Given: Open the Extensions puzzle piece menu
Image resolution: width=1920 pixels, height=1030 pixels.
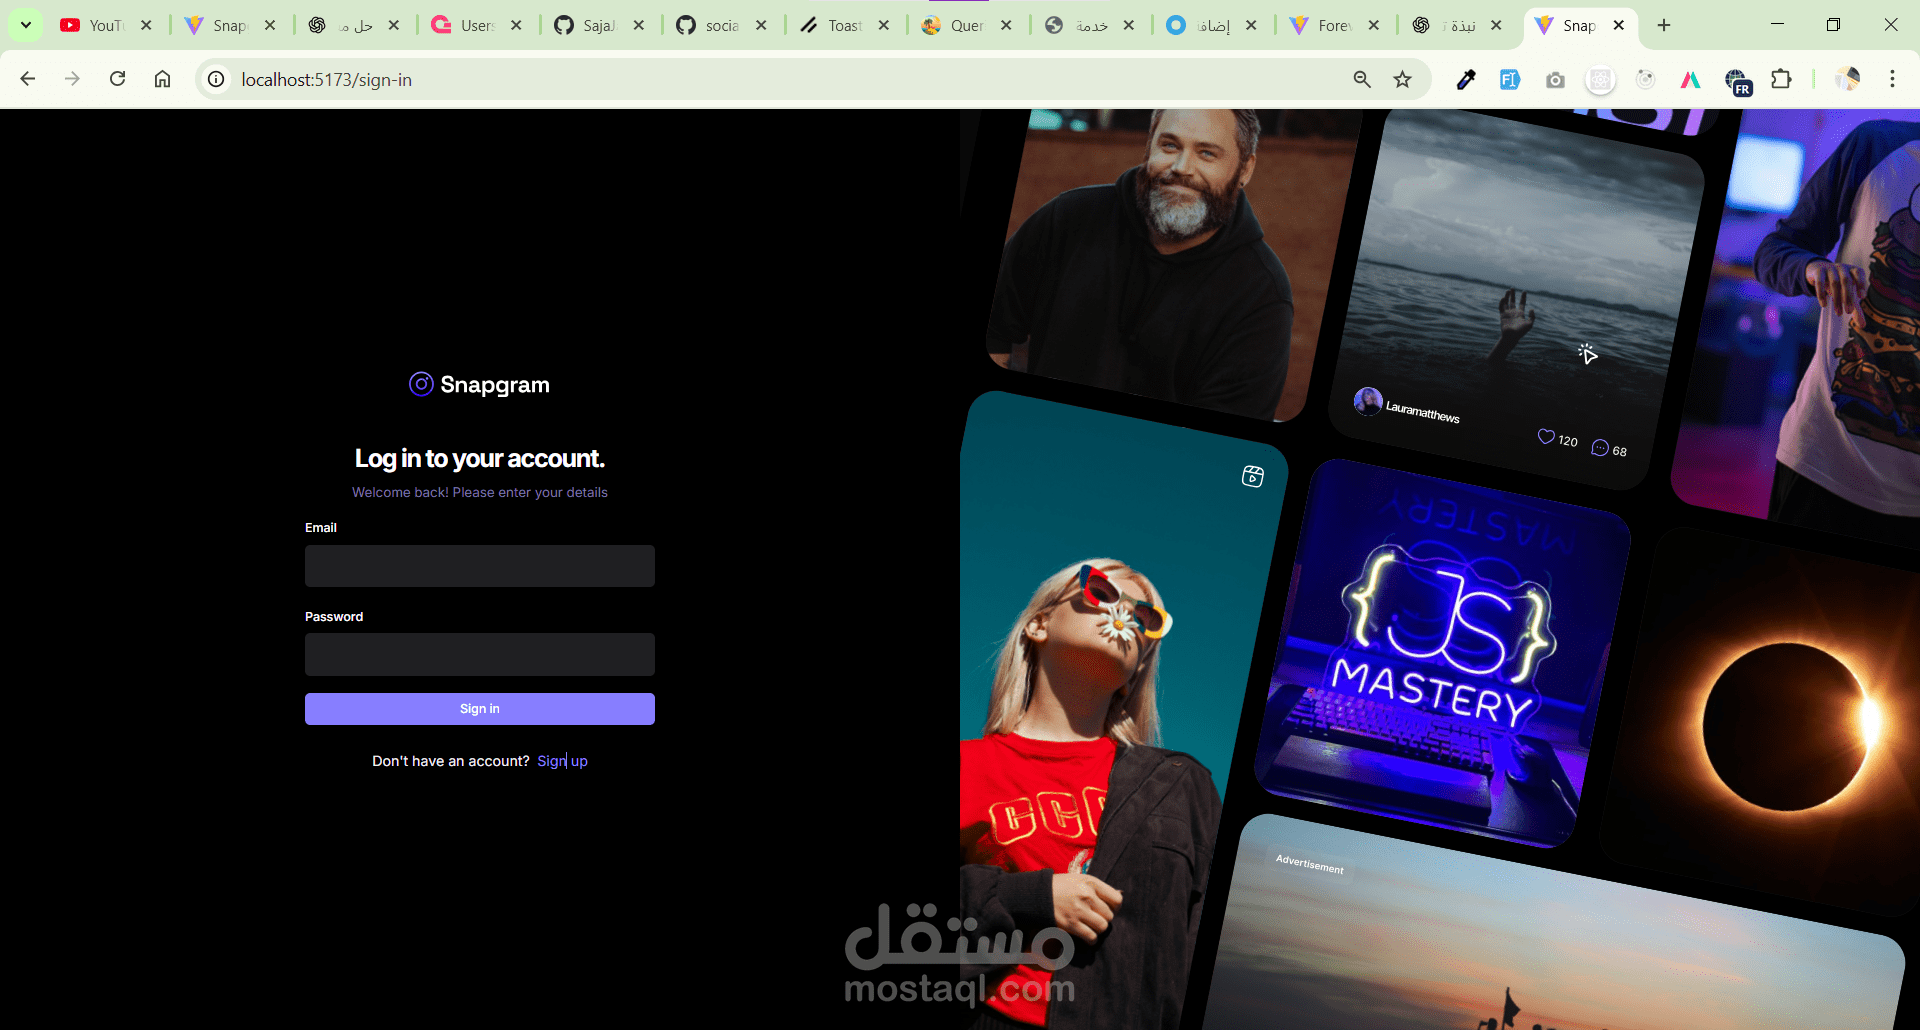Looking at the screenshot, I should (1782, 79).
